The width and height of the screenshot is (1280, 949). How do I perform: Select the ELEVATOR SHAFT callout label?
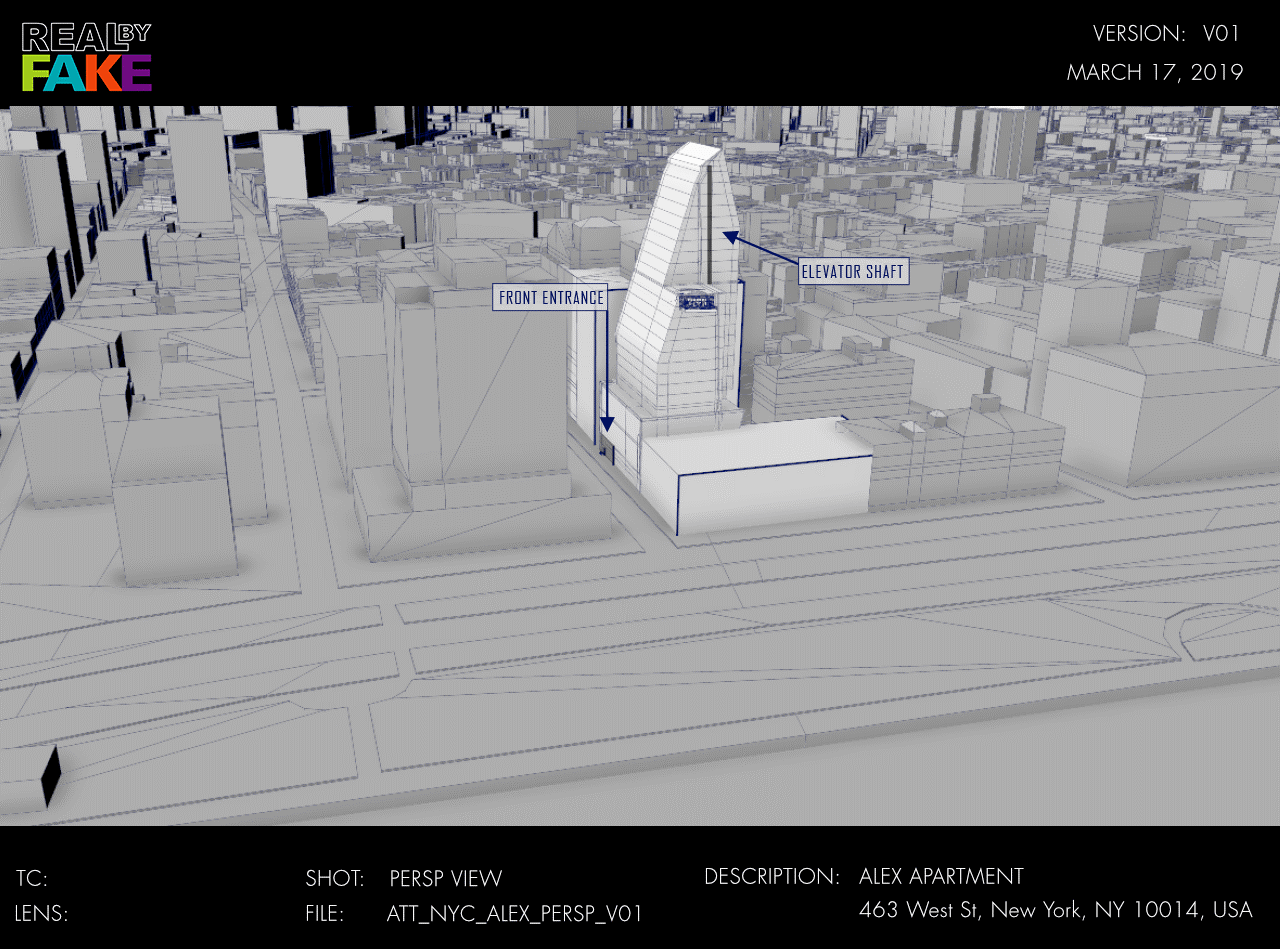(853, 271)
